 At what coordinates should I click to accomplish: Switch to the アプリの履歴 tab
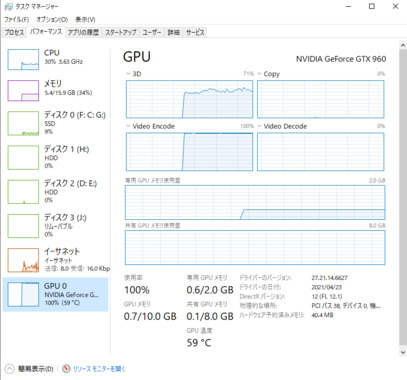click(x=83, y=32)
